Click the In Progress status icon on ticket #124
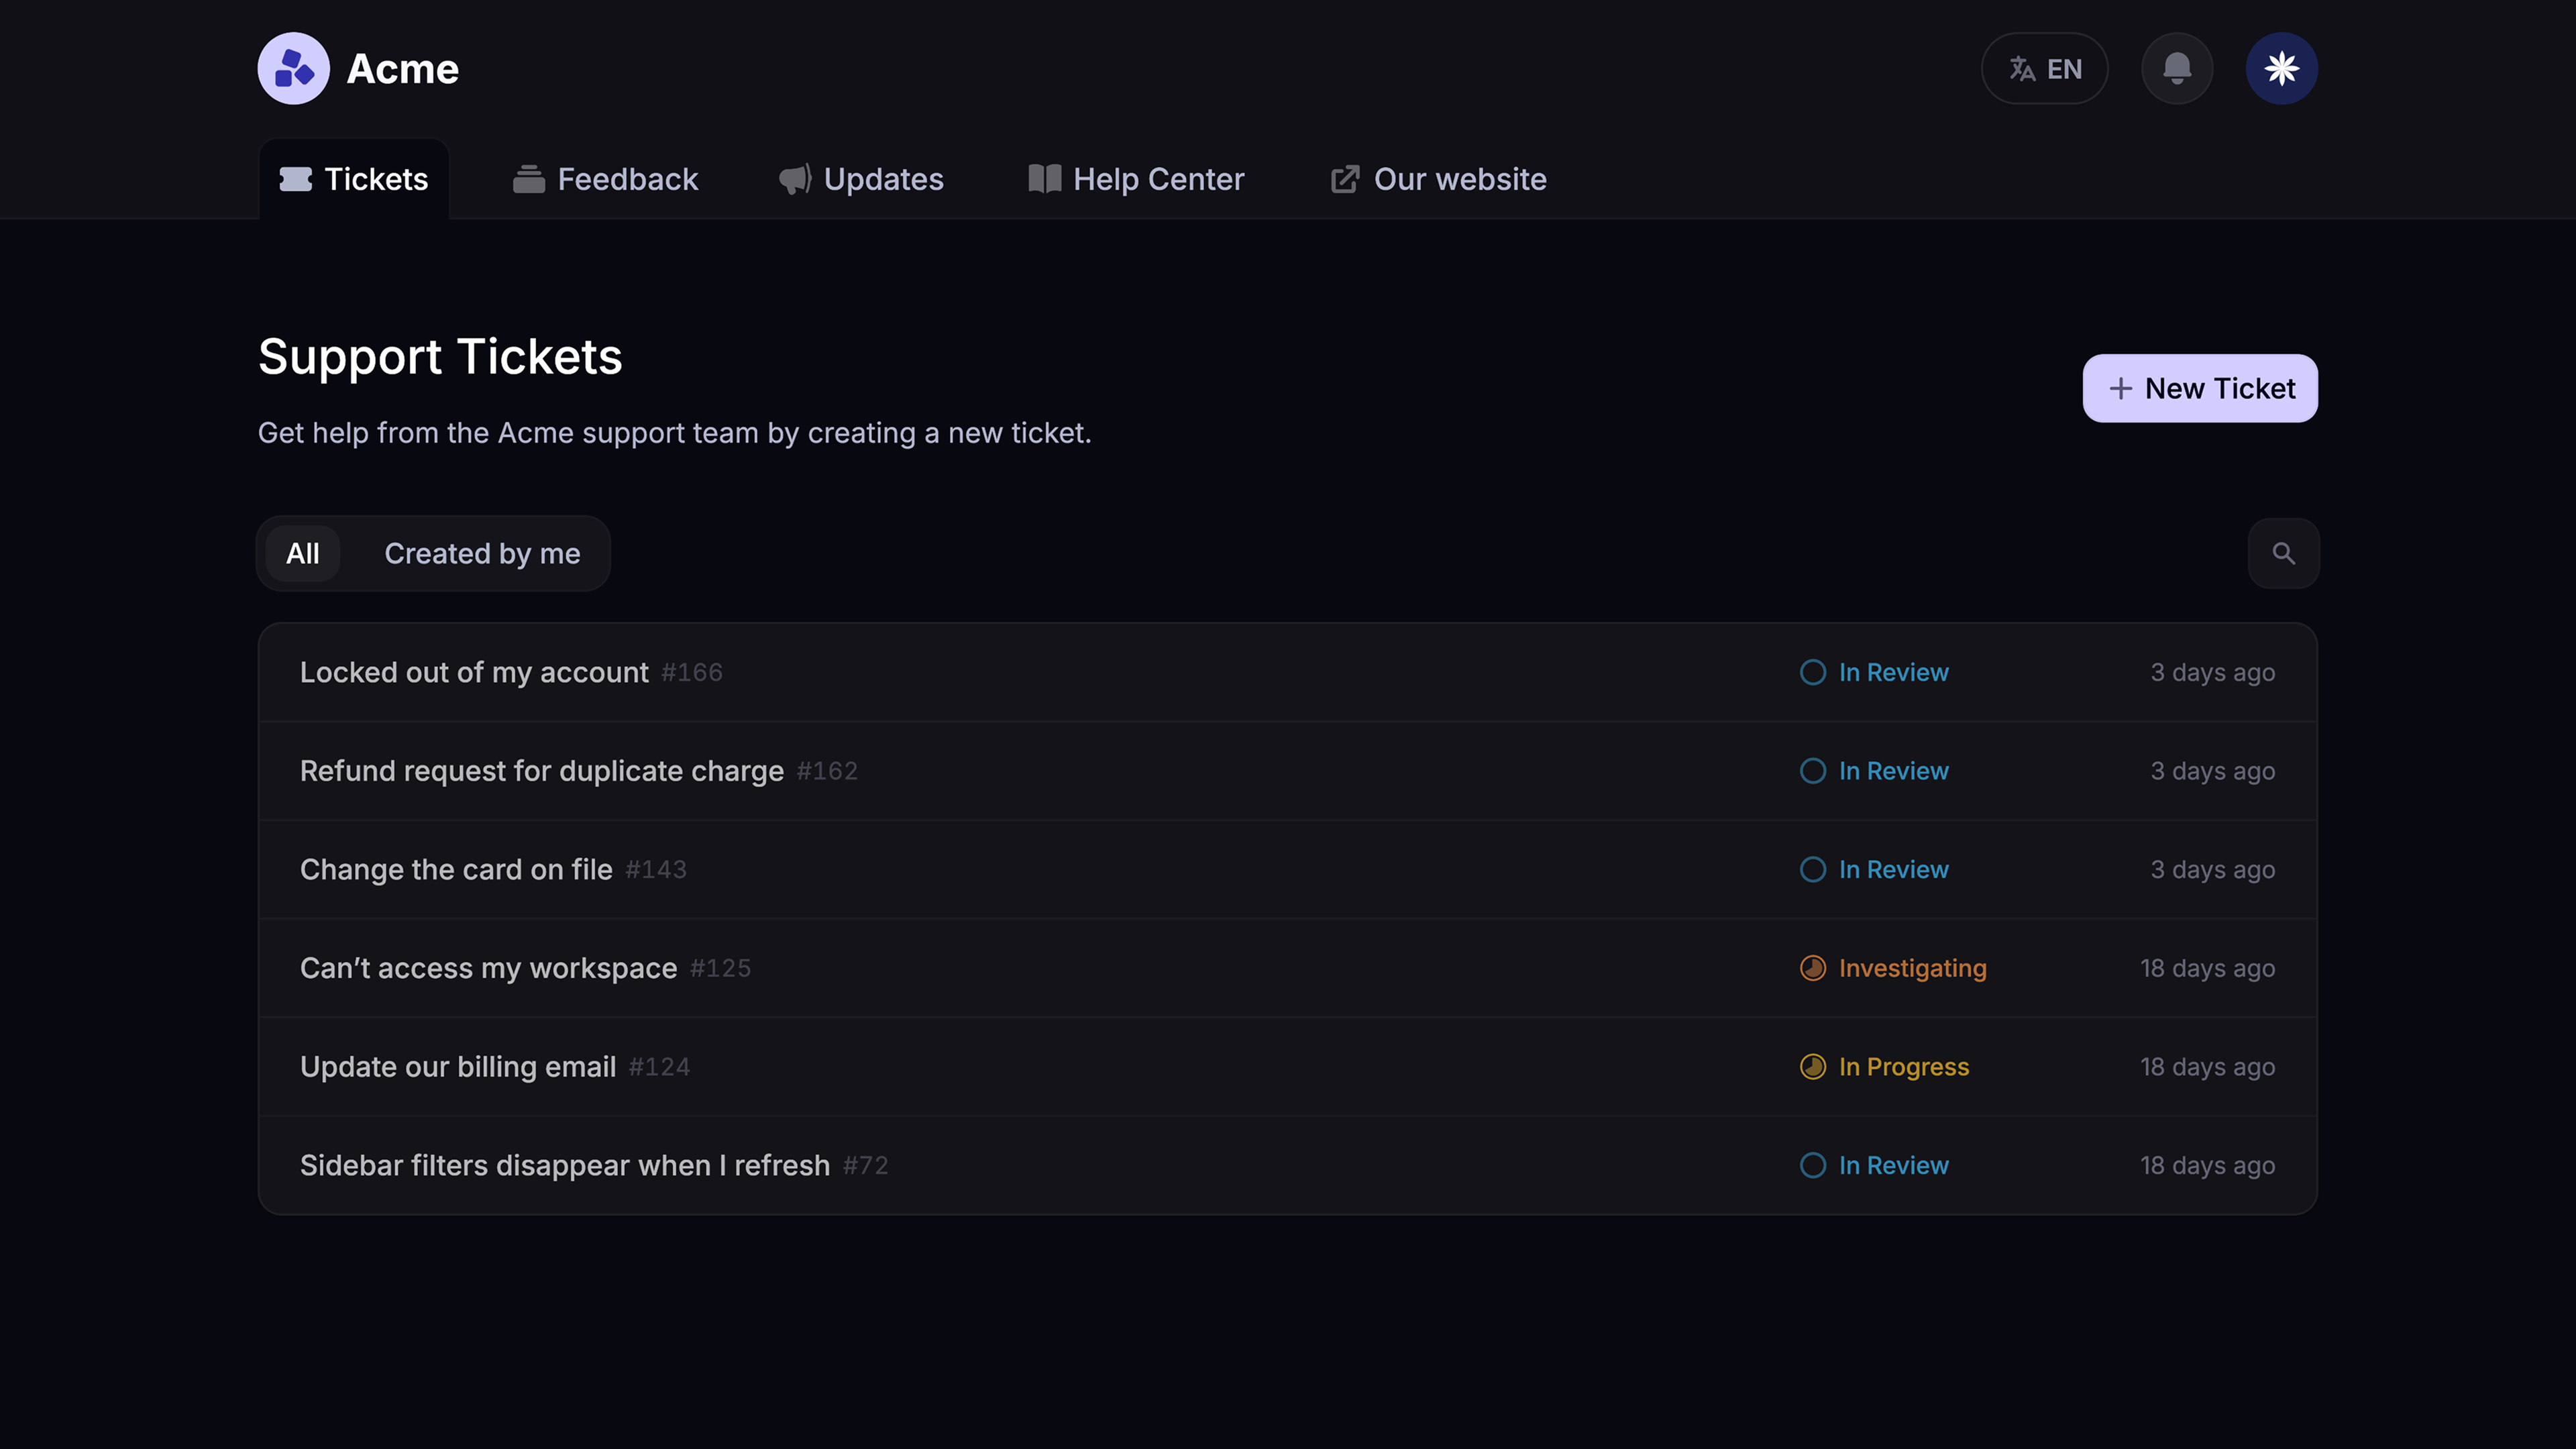 (1812, 1067)
